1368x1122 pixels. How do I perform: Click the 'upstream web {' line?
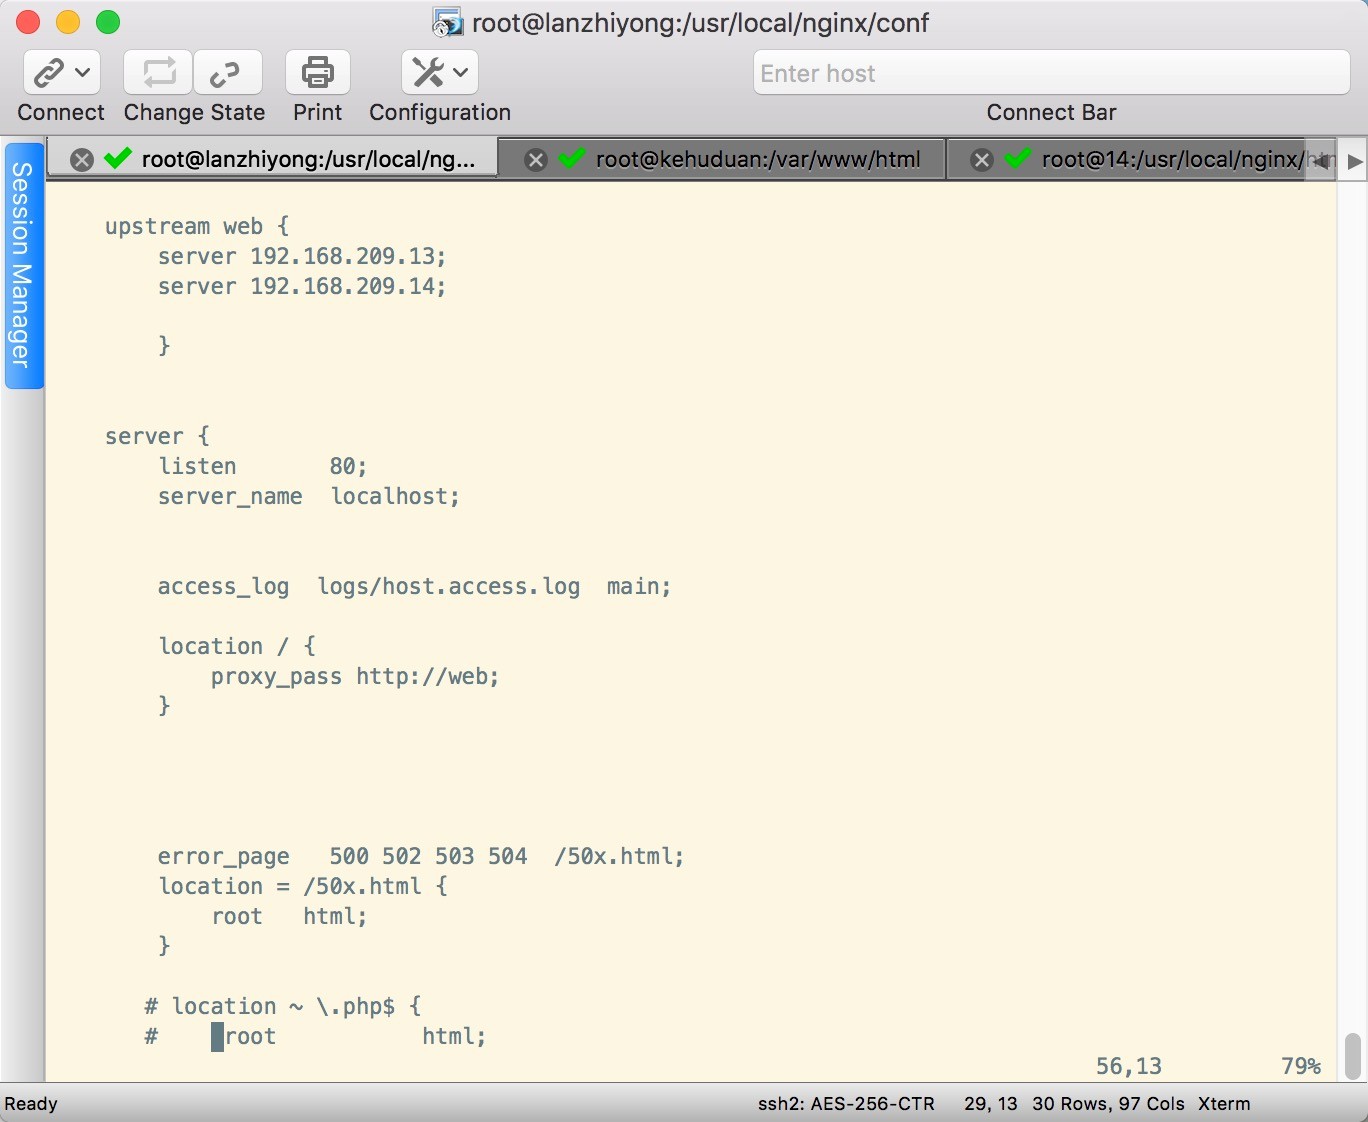point(197,226)
